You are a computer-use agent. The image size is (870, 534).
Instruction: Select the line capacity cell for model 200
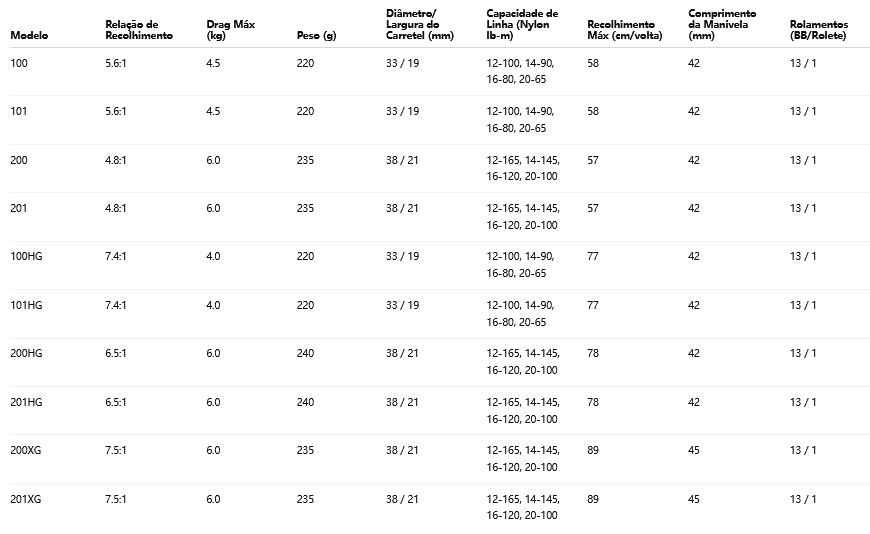pyautogui.click(x=522, y=168)
